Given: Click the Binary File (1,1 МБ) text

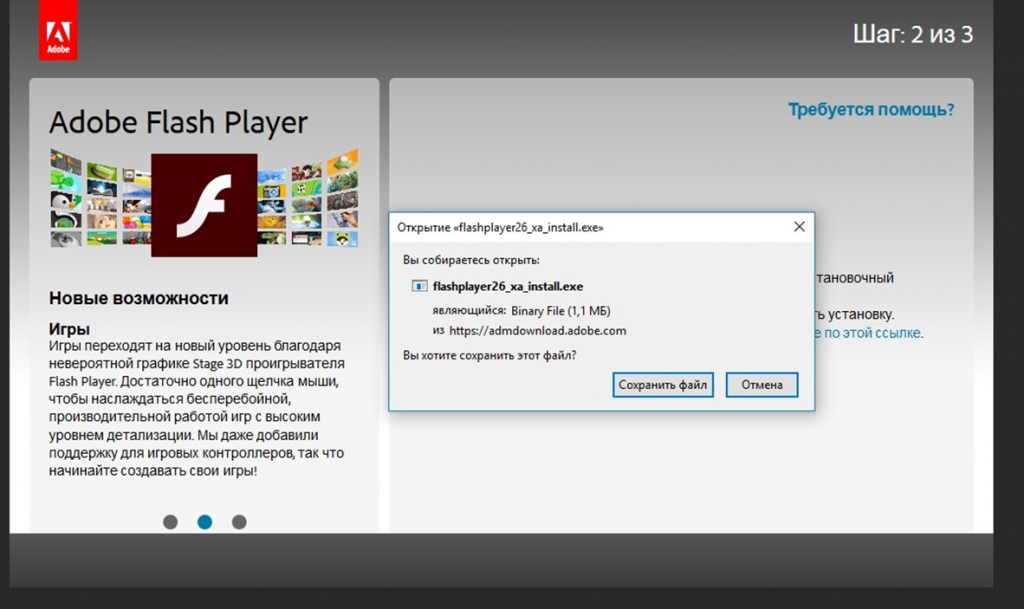Looking at the screenshot, I should coord(561,311).
